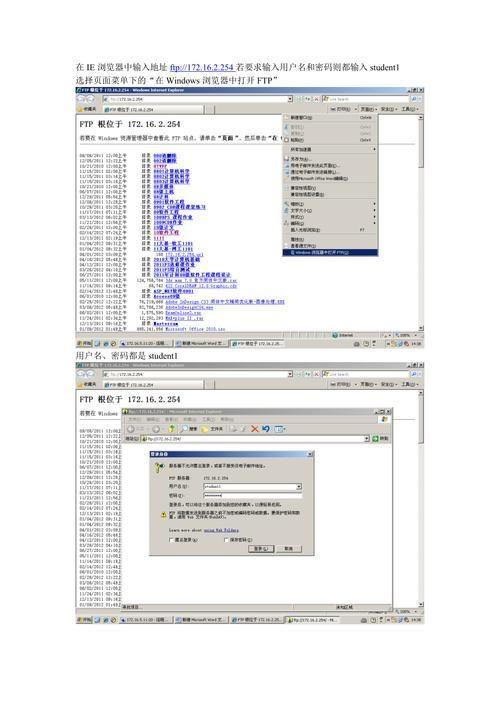Click Forward button in Explorer FTP window toolbar

158,429
